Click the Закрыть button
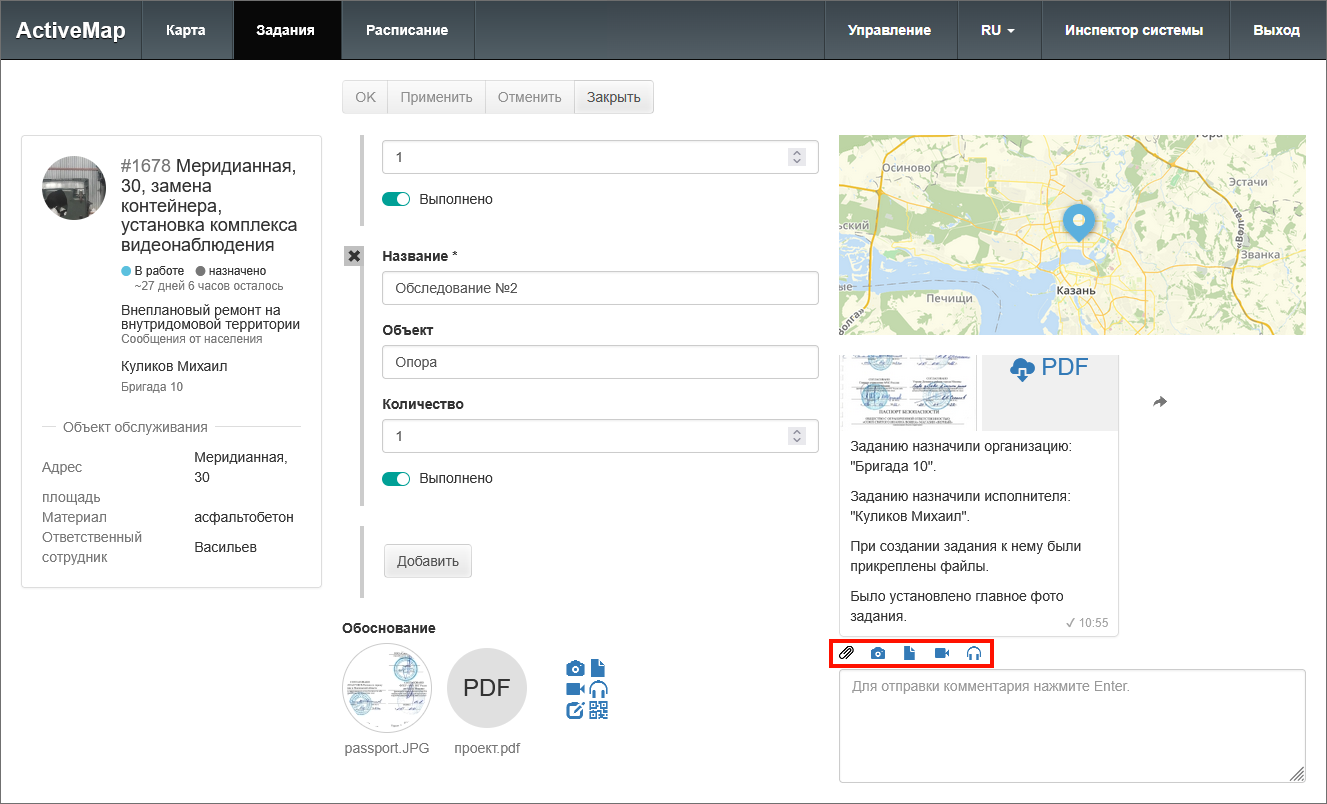Image resolution: width=1327 pixels, height=804 pixels. tap(613, 97)
